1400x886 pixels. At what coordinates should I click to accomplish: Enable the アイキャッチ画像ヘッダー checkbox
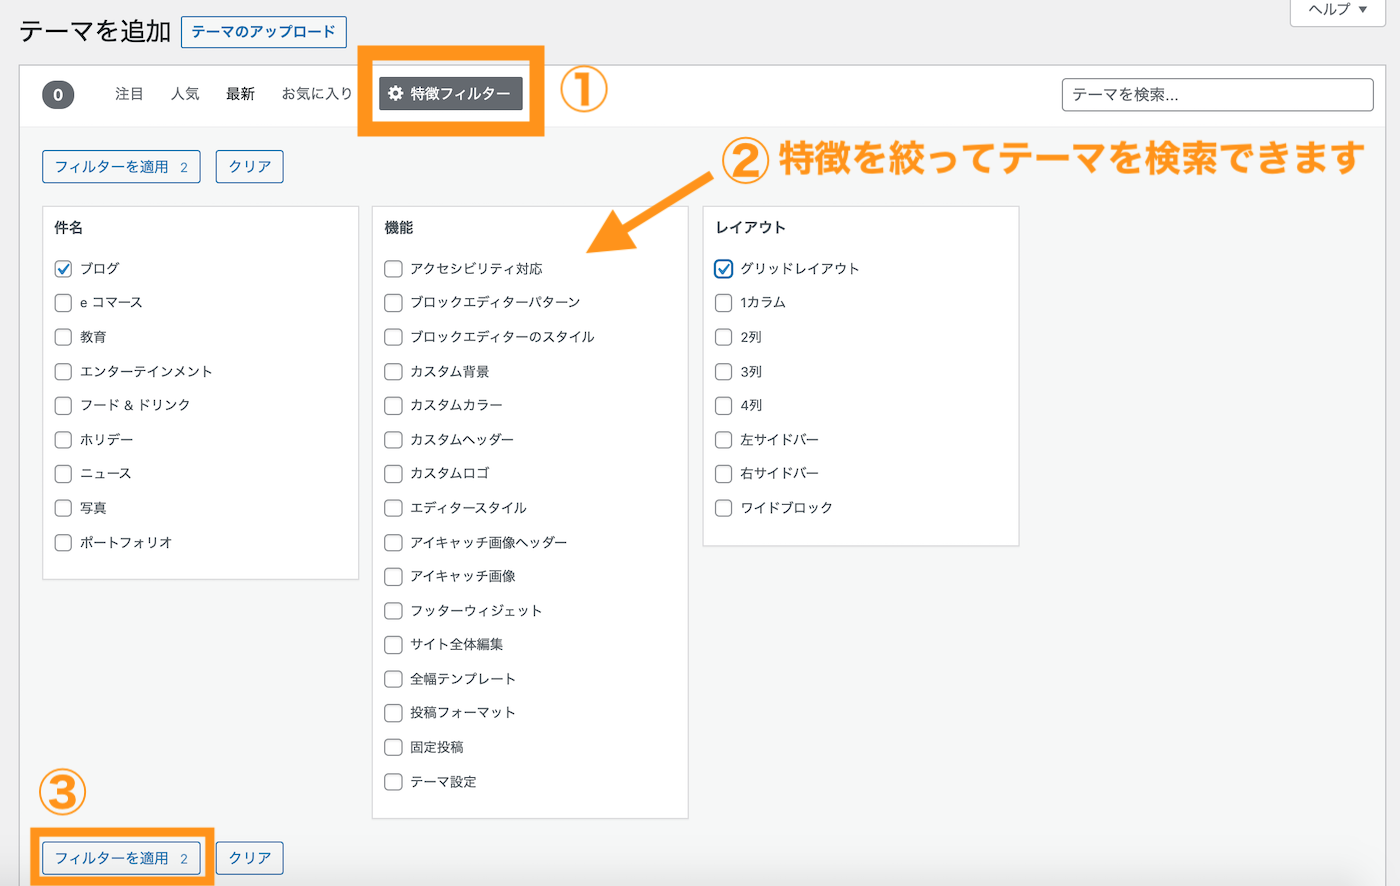[x=394, y=543]
